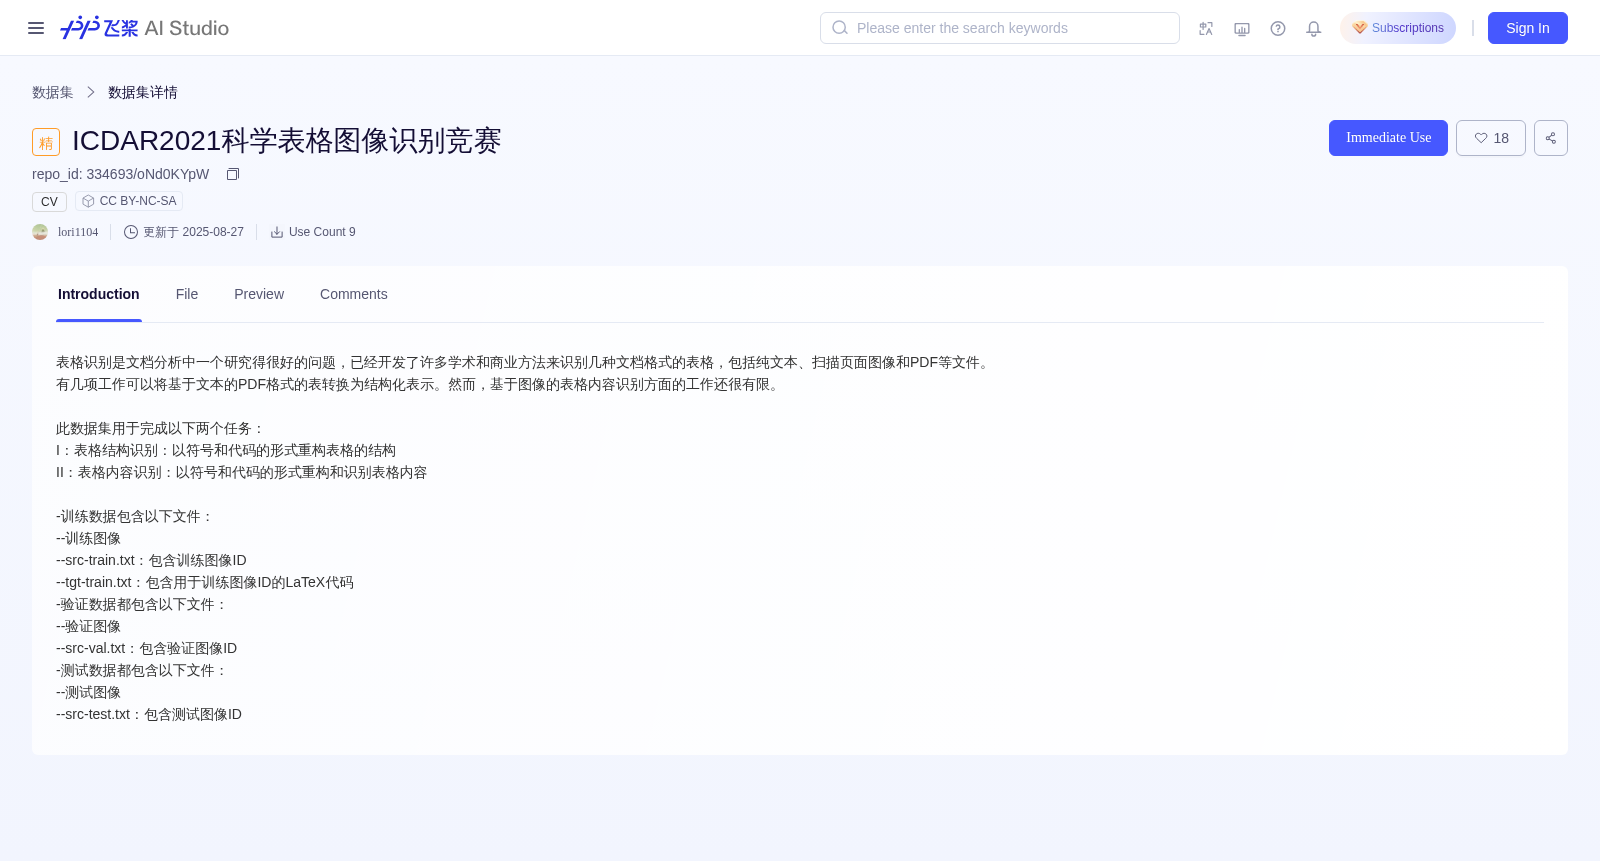
Task: Switch to the Preview tab
Action: point(259,294)
